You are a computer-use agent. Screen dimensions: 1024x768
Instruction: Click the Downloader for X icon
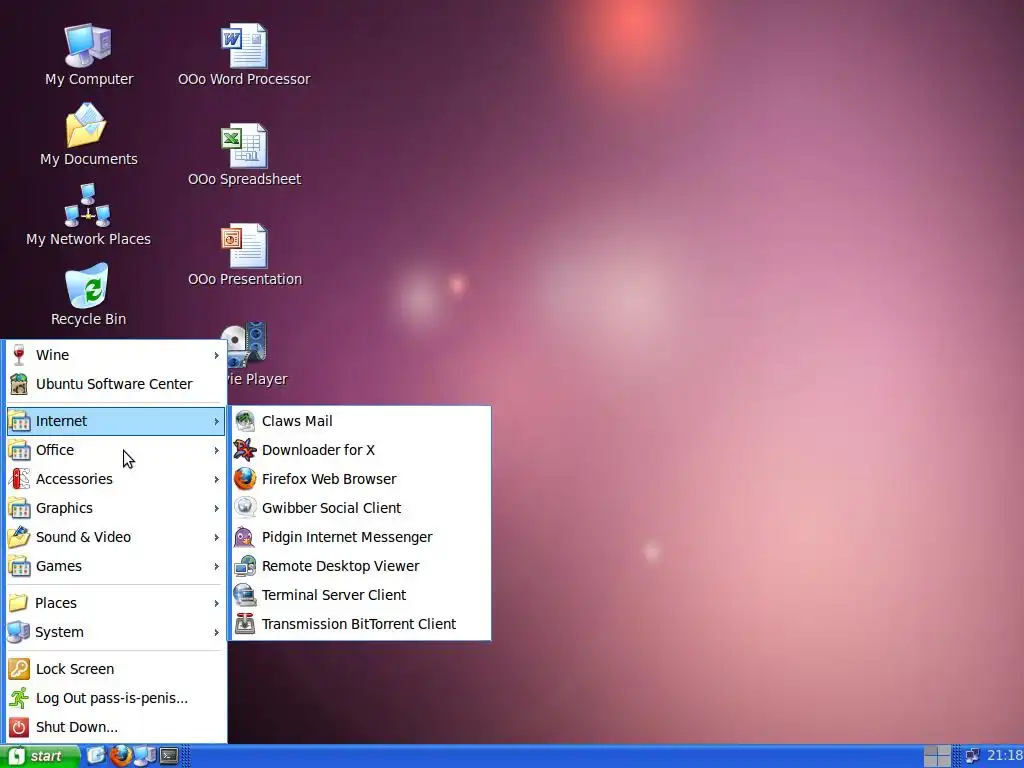click(245, 450)
